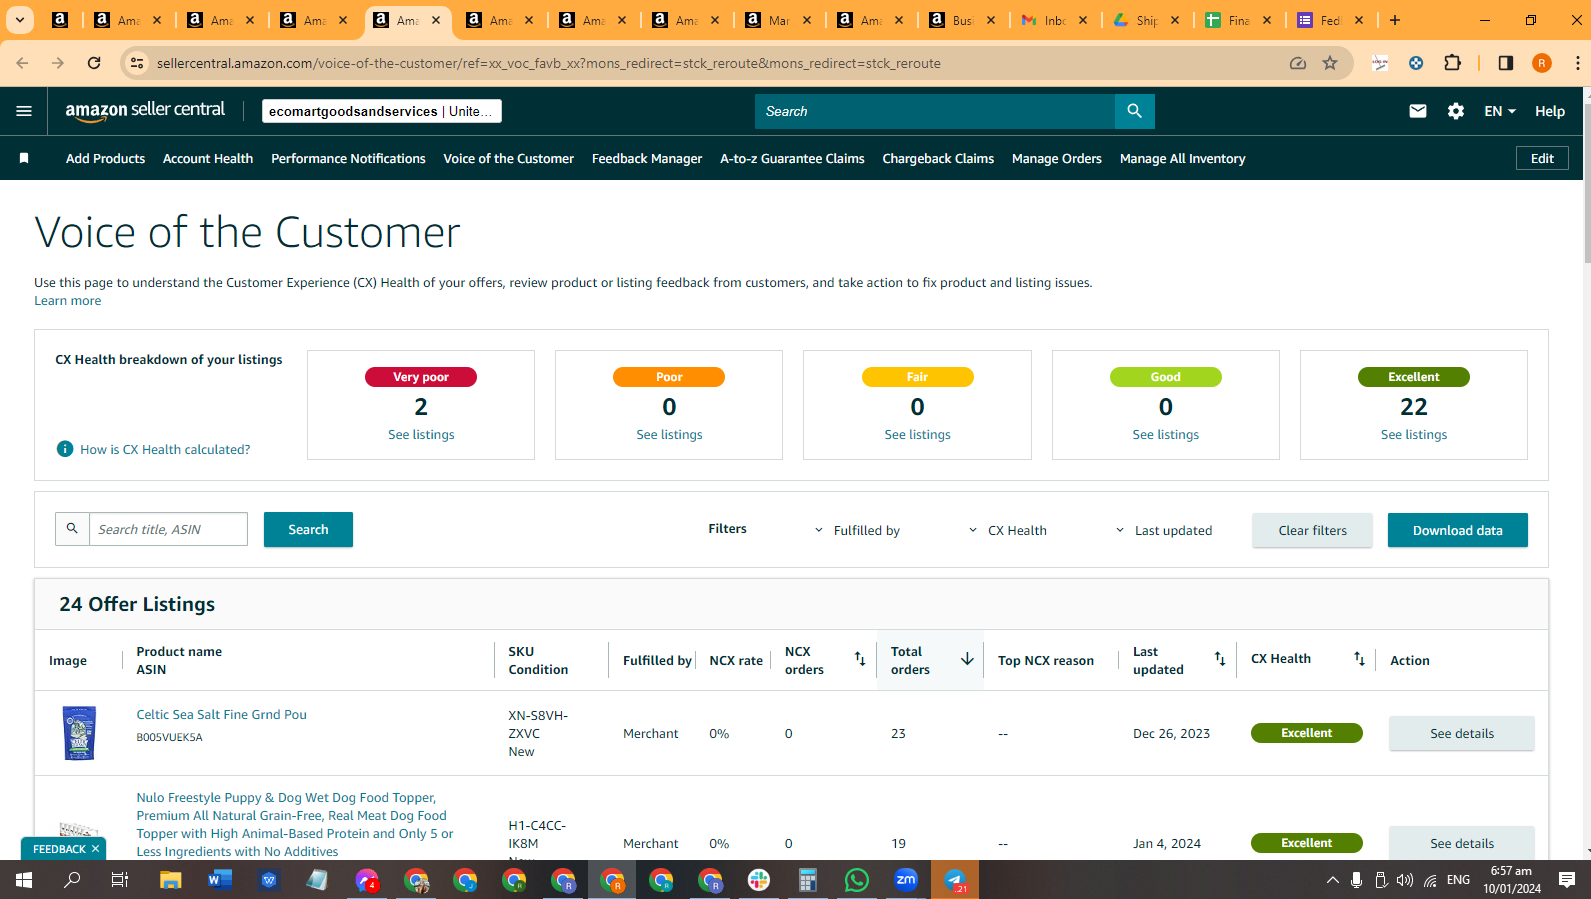The height and width of the screenshot is (899, 1591).
Task: Toggle the Chrome side panel icon
Action: pyautogui.click(x=1506, y=63)
